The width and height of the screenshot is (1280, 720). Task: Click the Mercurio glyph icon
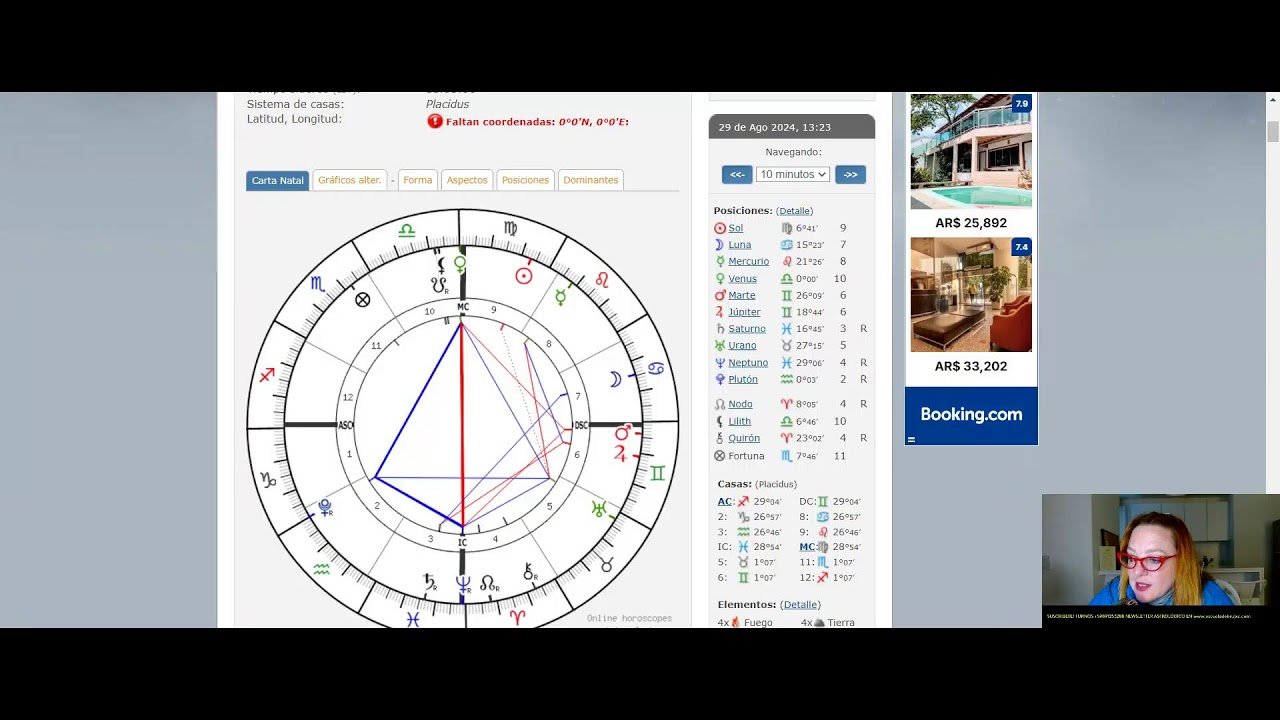point(722,261)
